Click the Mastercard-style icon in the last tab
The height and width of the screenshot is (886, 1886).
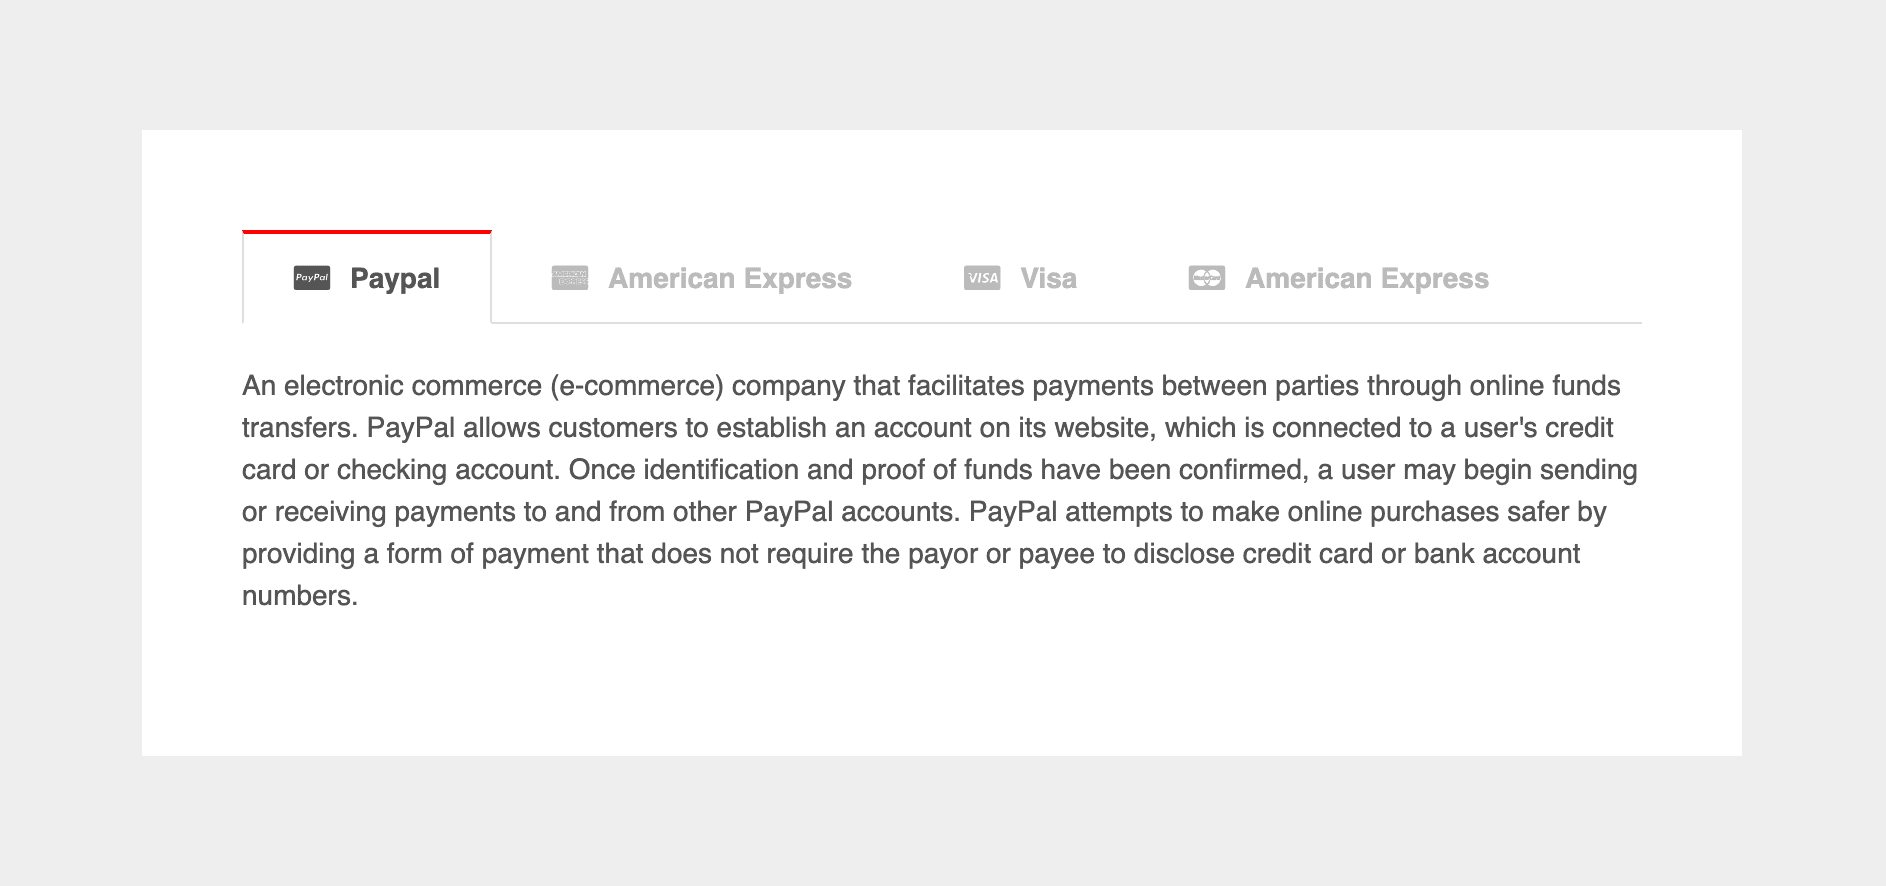[x=1207, y=278]
